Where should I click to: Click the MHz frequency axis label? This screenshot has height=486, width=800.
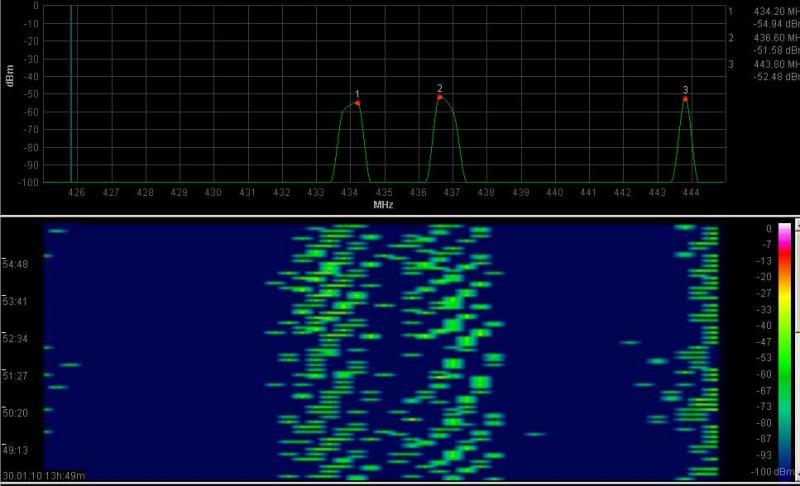(382, 204)
